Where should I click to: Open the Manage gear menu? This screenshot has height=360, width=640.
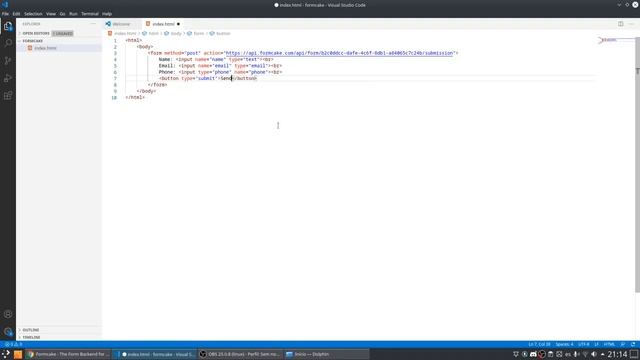pos(8,331)
